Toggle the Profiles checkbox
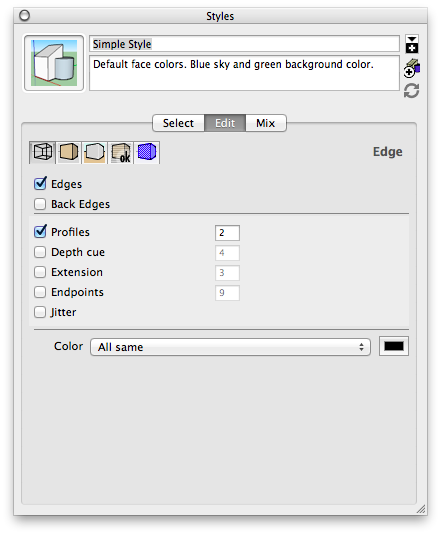The image size is (441, 535). point(40,231)
